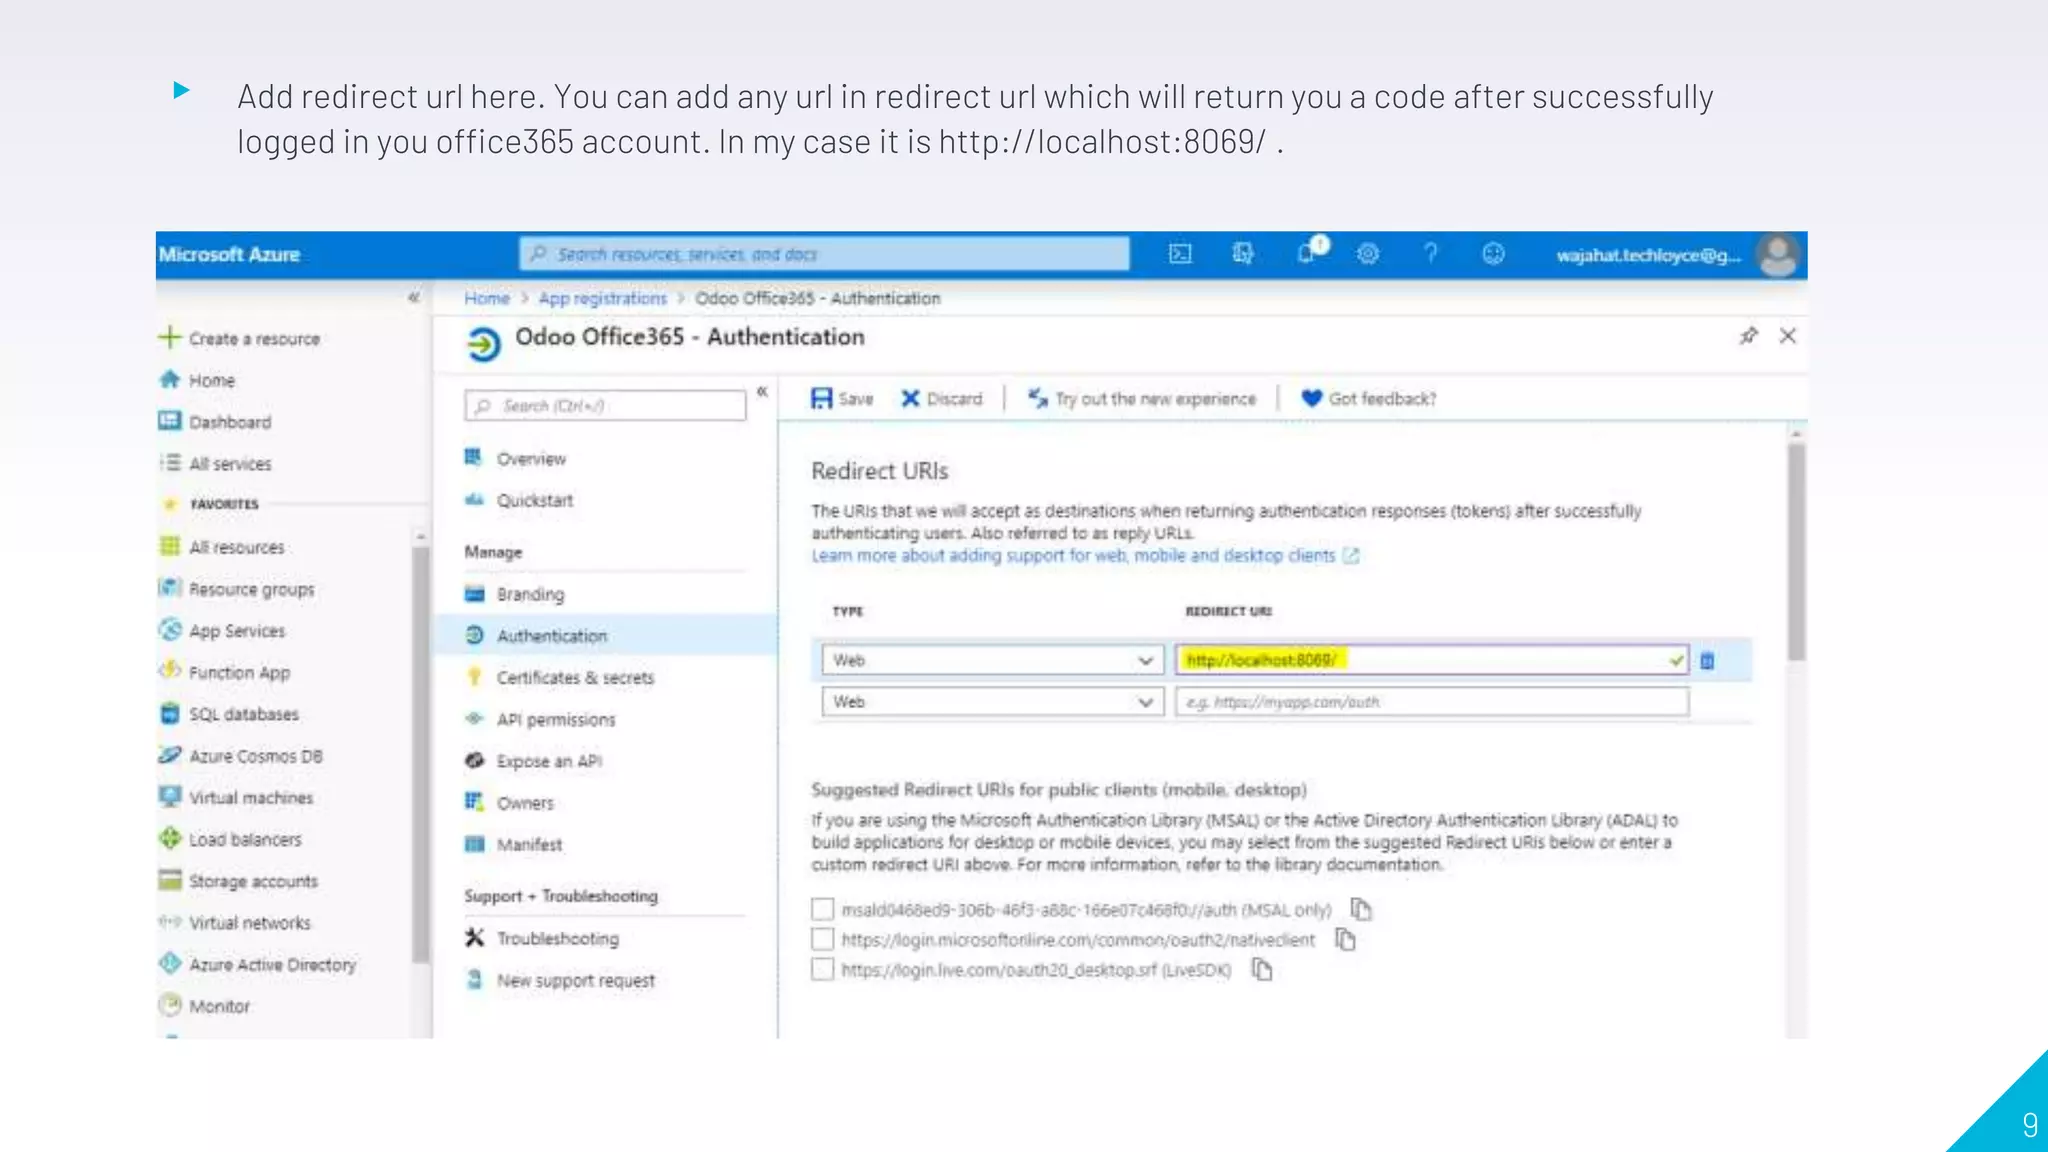Open the notifications bell icon
Viewport: 2048px width, 1152px height.
[1308, 253]
